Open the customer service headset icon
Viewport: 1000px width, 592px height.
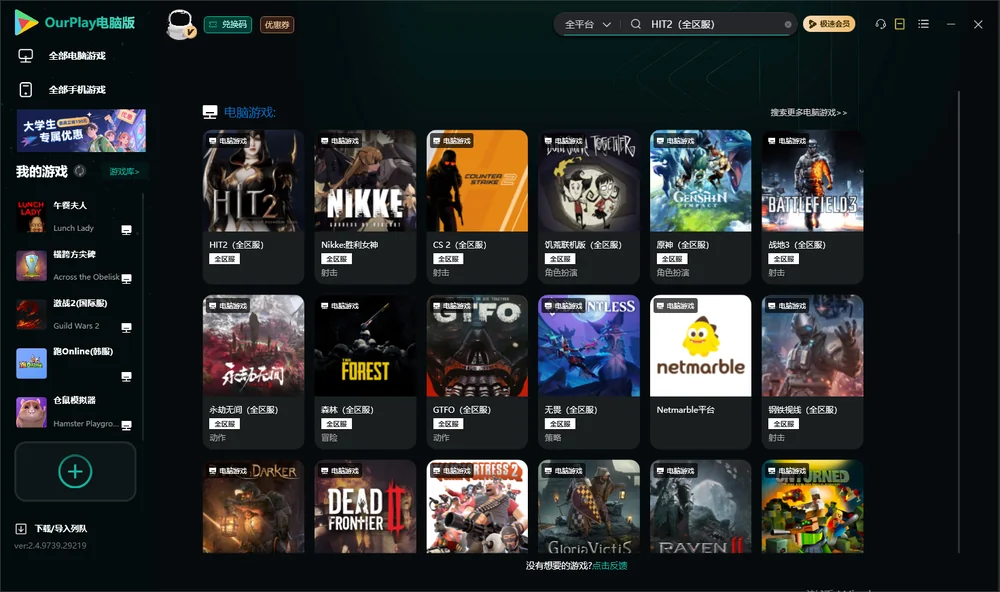point(881,24)
